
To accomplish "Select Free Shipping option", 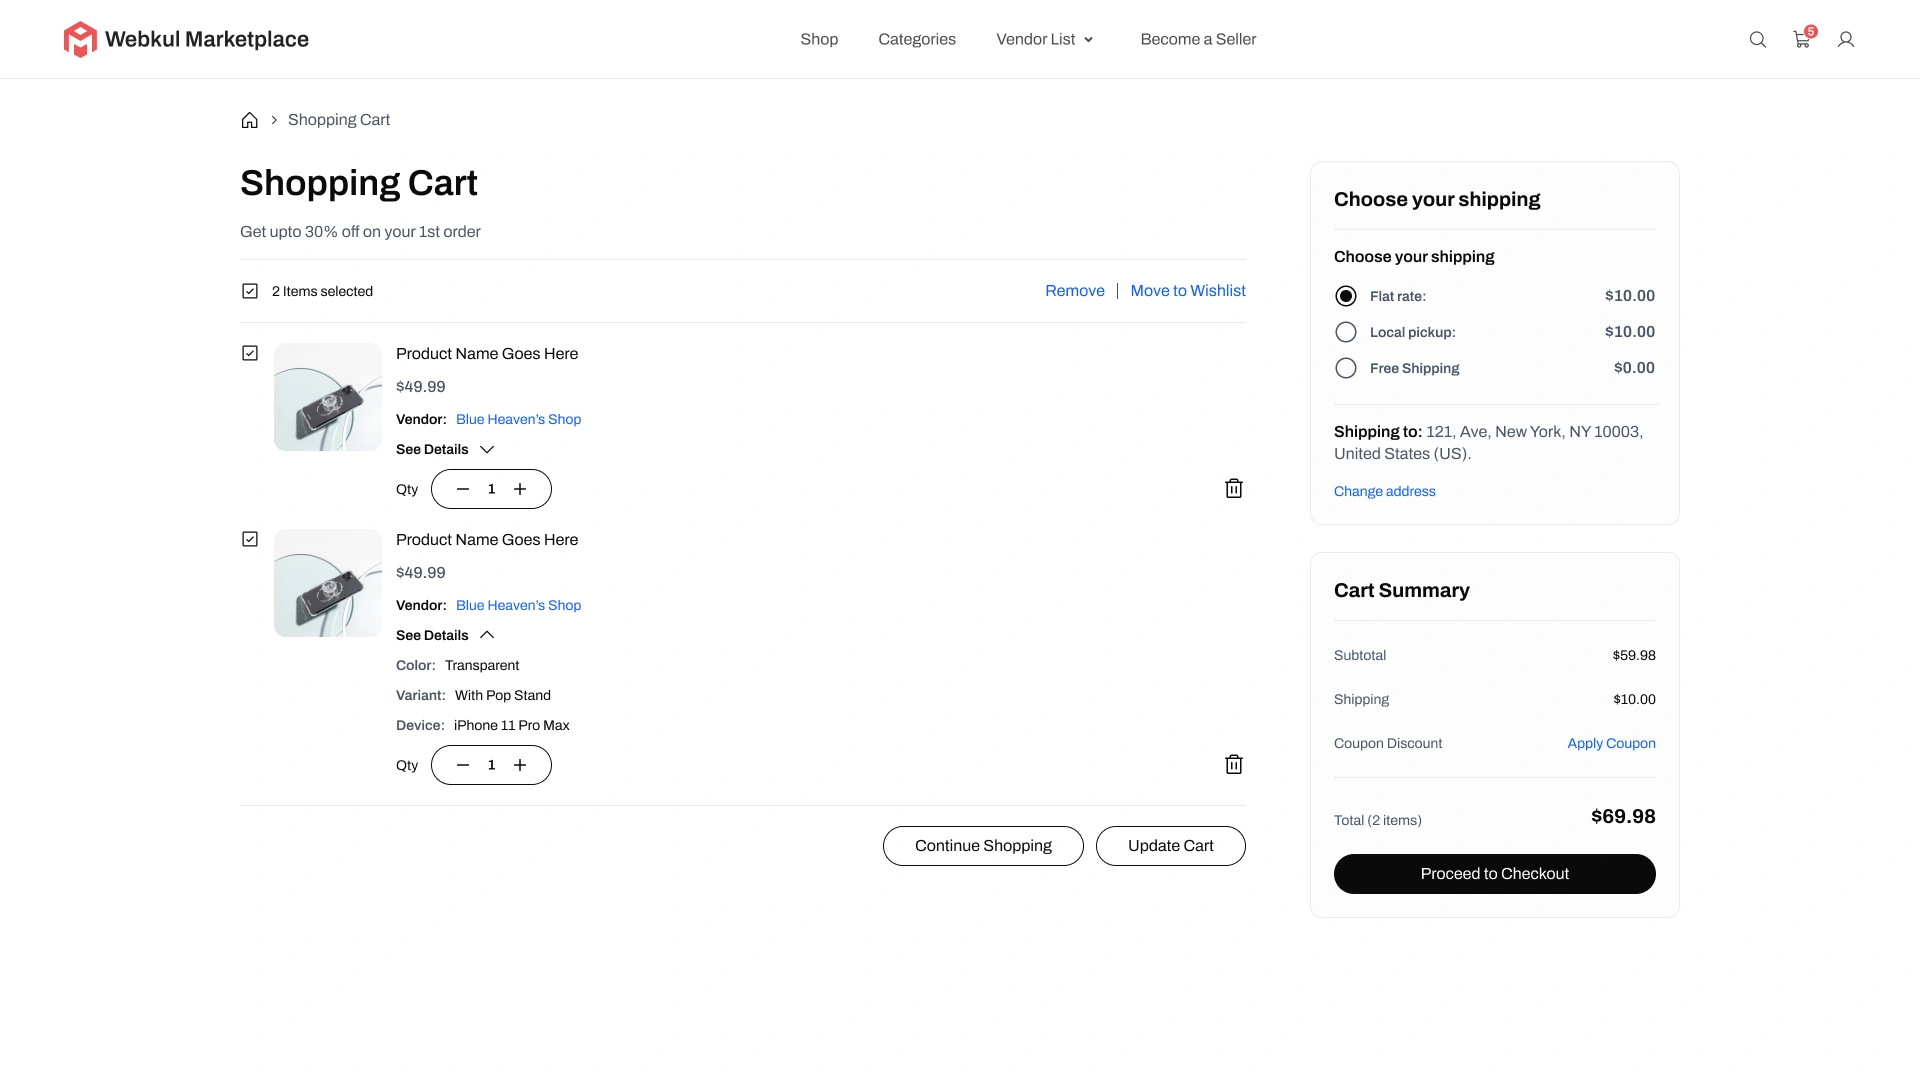I will point(1346,368).
